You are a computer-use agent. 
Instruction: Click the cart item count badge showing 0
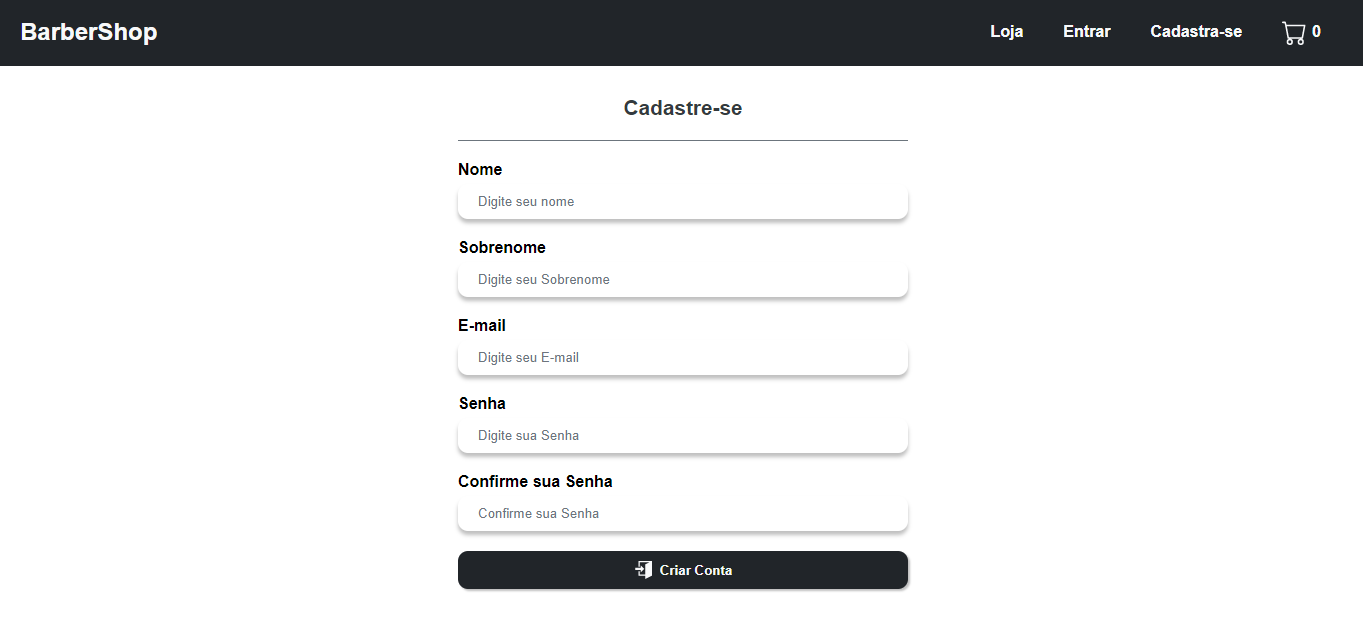point(1318,31)
